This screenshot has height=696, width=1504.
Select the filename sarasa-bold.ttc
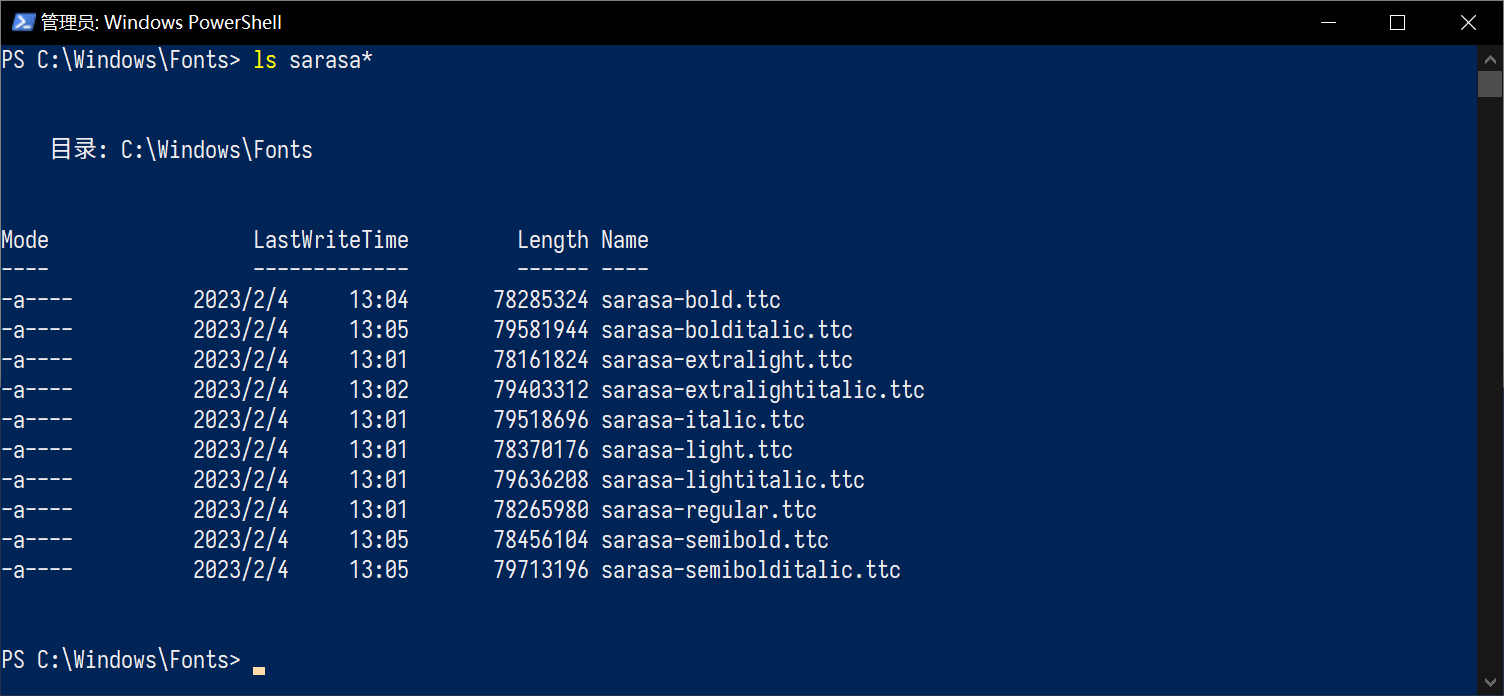point(690,299)
